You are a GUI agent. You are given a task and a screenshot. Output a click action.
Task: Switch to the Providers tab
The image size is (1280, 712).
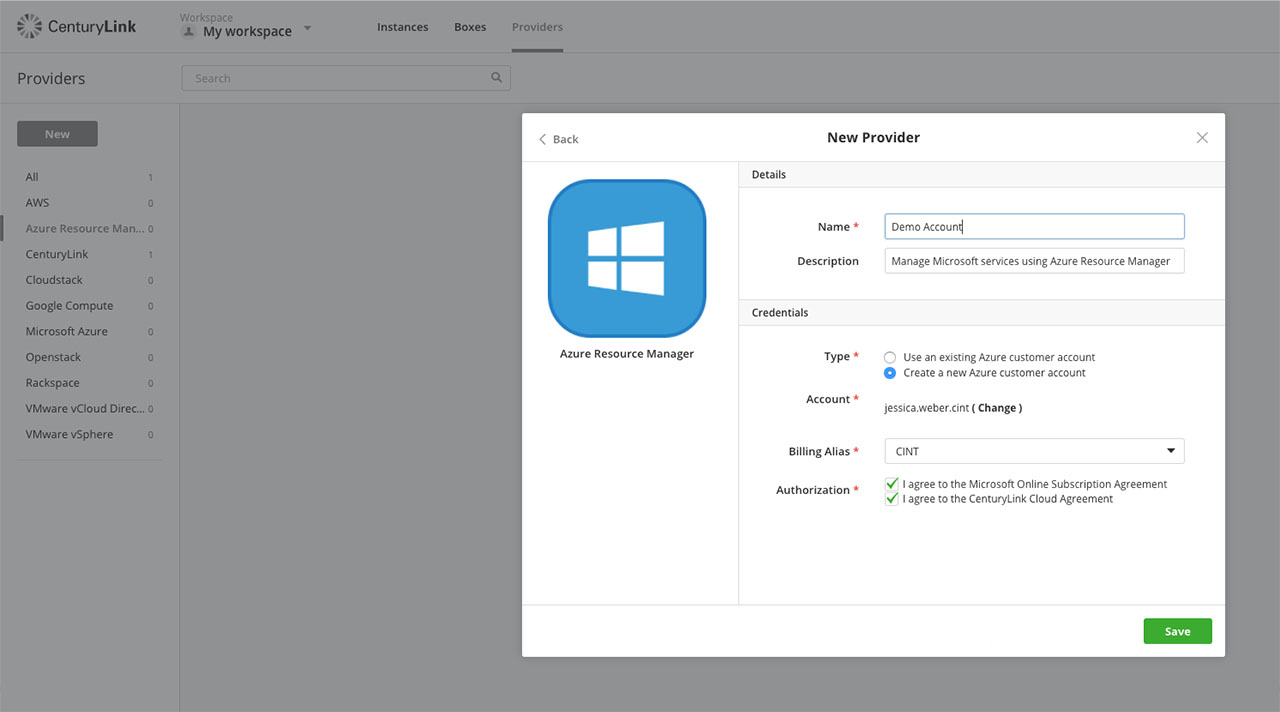[537, 27]
